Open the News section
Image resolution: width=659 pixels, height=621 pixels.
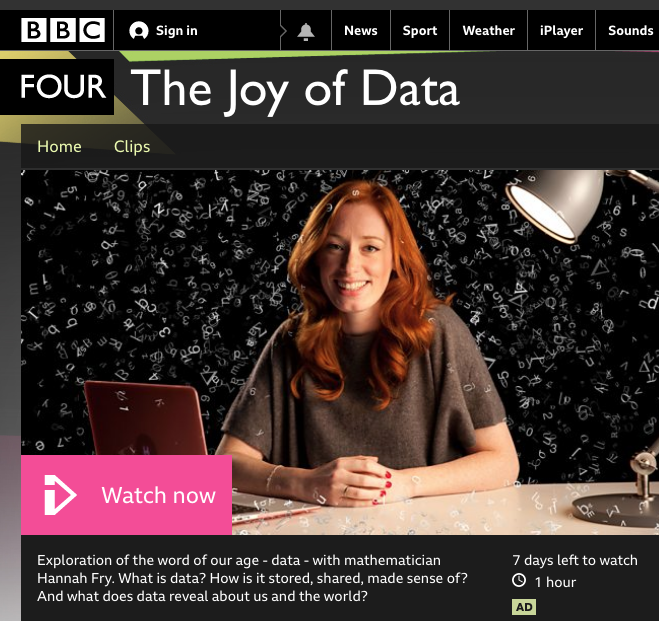tap(361, 31)
